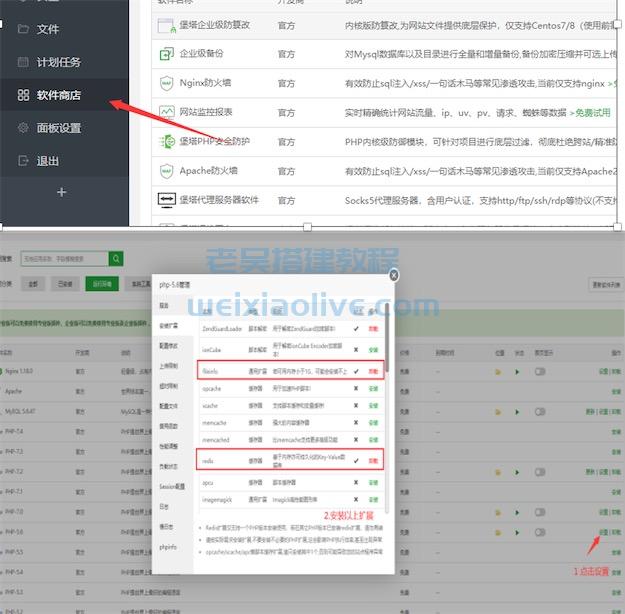
Task: Click 更新软件列表 button on the right
Action: pyautogui.click(x=606, y=285)
